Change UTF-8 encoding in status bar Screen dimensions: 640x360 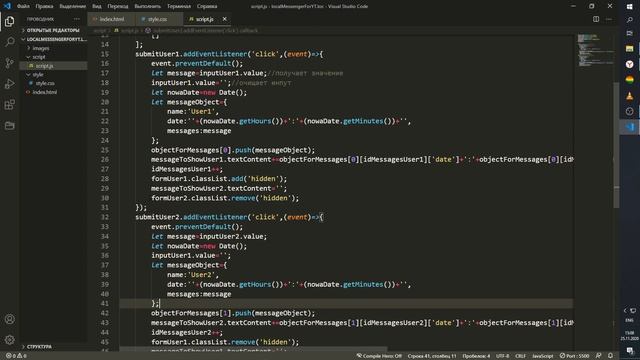click(x=502, y=356)
